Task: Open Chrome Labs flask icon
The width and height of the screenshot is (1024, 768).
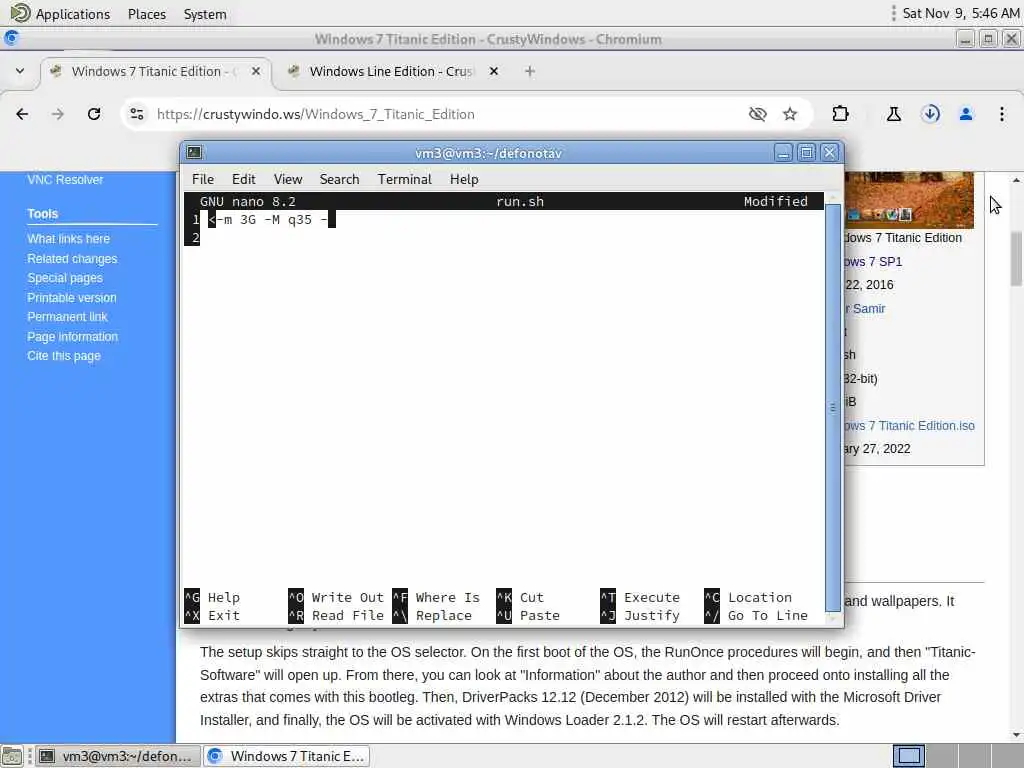Action: pyautogui.click(x=893, y=114)
